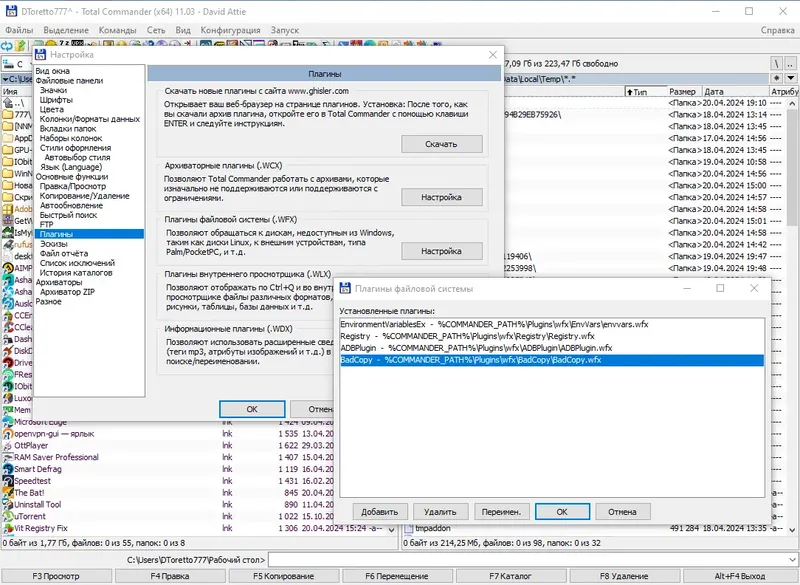
Task: Click the floppy icon in Плагины файловой системы title
Action: pos(345,289)
